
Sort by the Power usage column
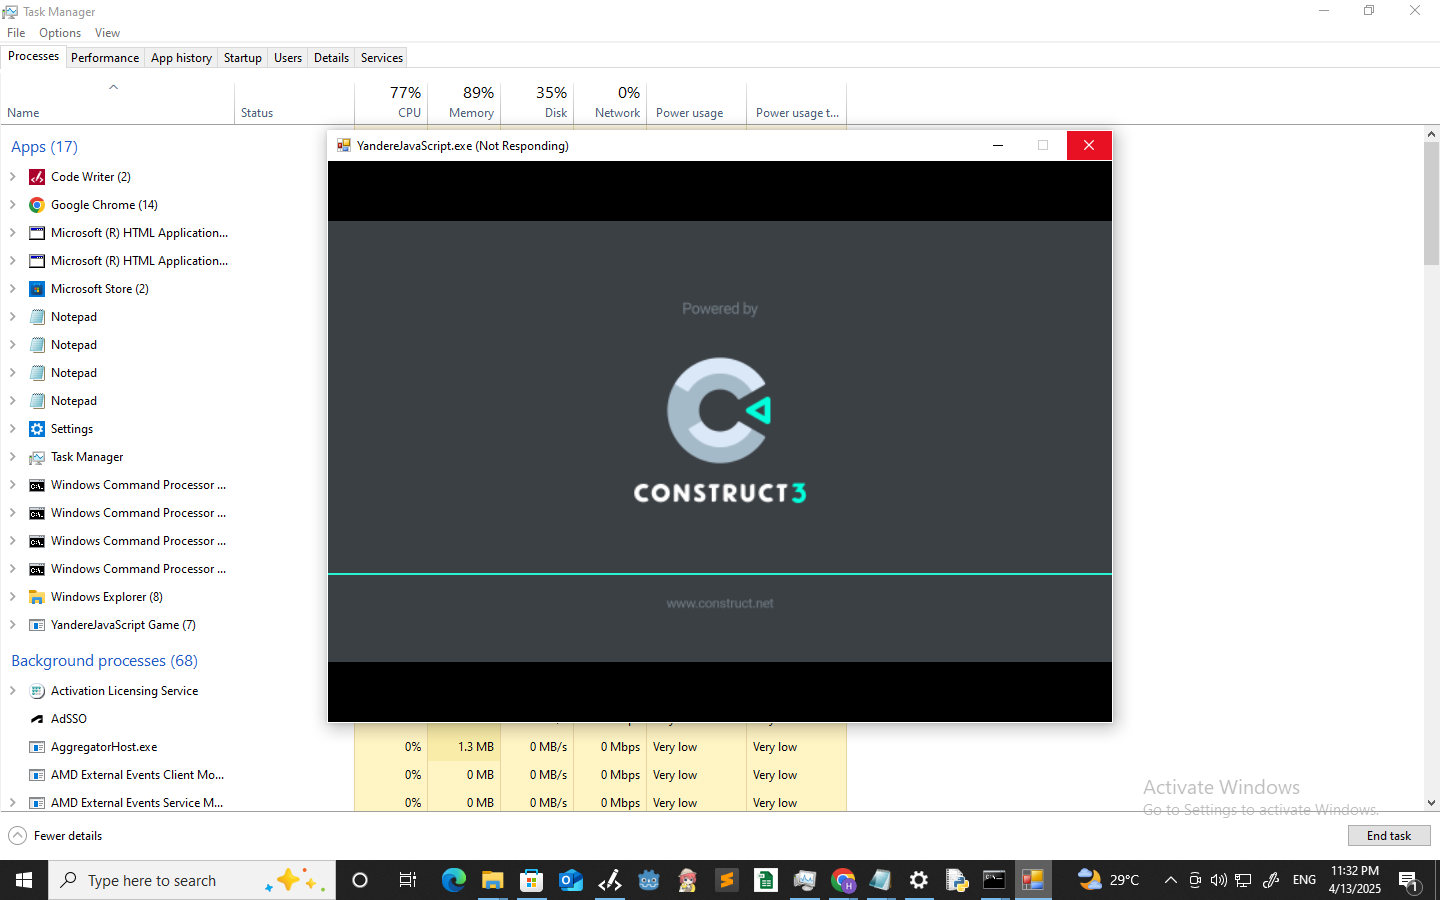pyautogui.click(x=697, y=101)
